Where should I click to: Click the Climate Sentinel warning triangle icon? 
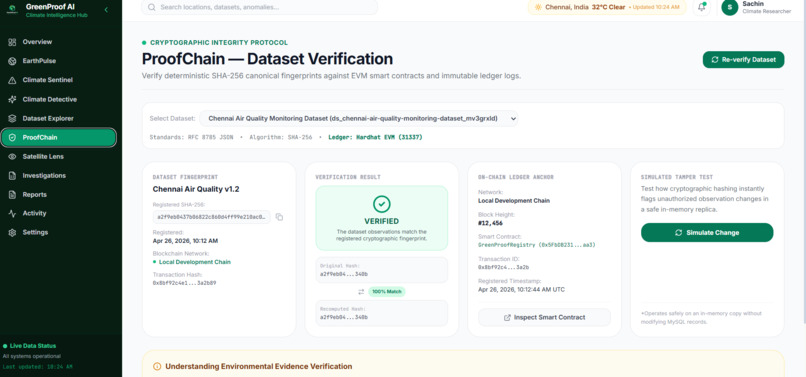click(12, 80)
